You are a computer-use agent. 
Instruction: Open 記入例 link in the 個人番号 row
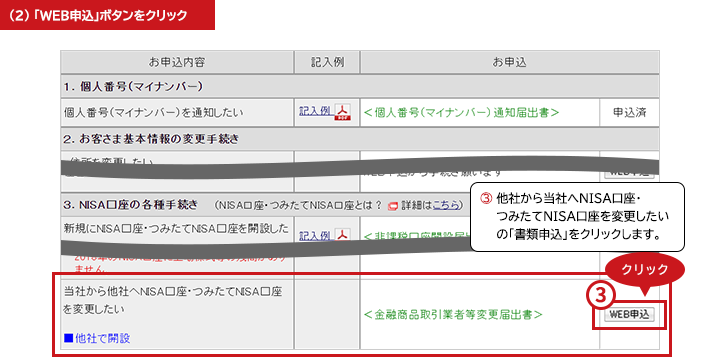point(315,111)
